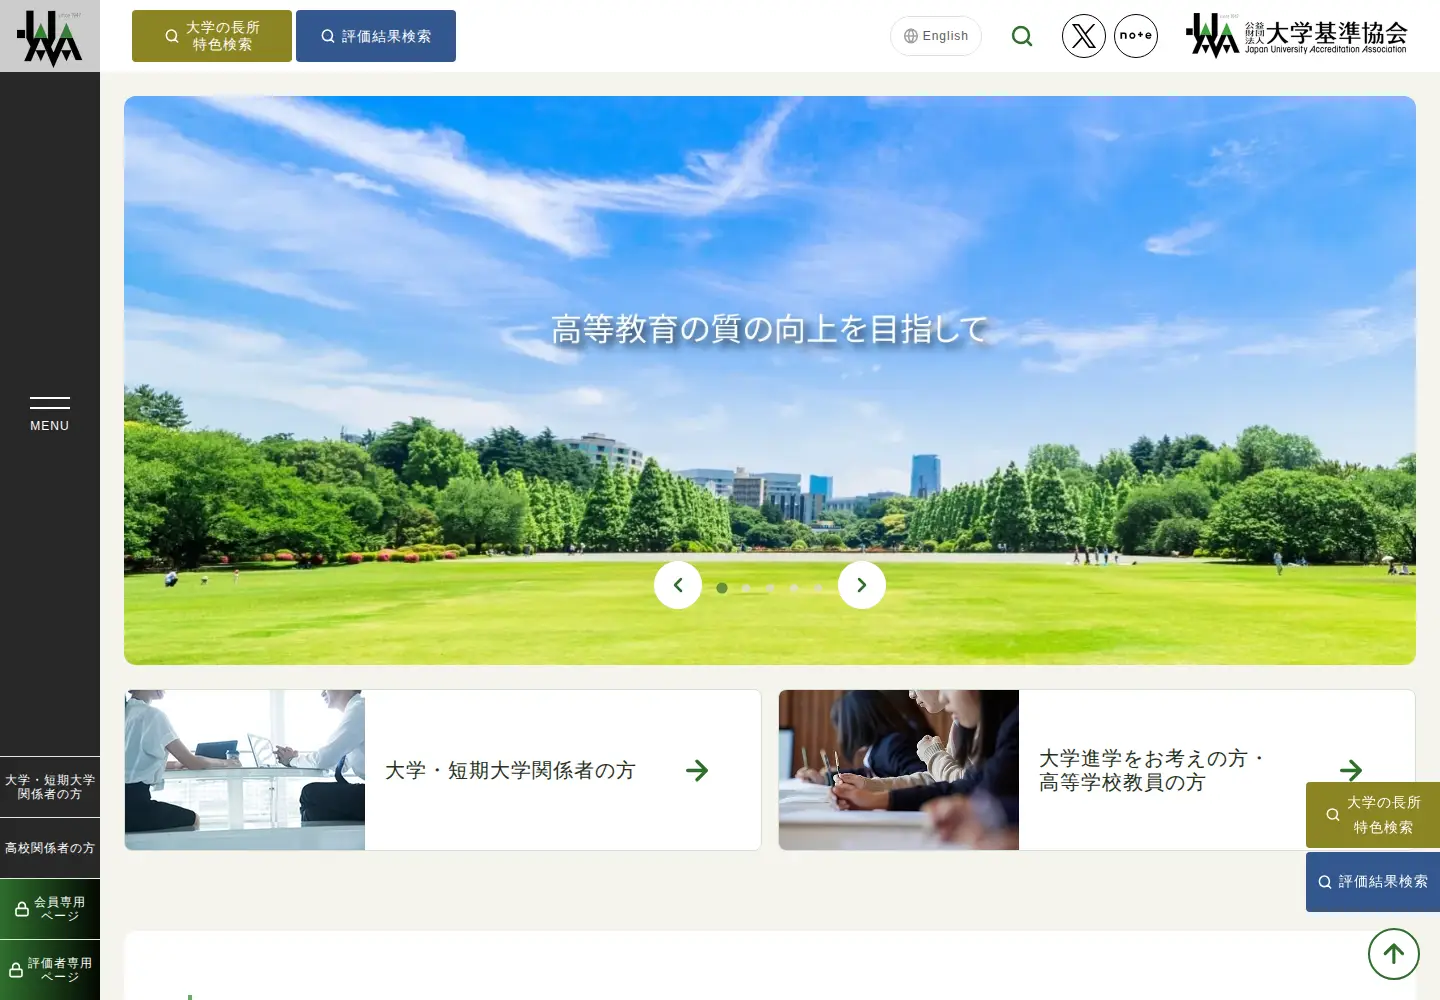Open the X (Twitter) social icon
This screenshot has width=1440, height=1000.
1083,36
